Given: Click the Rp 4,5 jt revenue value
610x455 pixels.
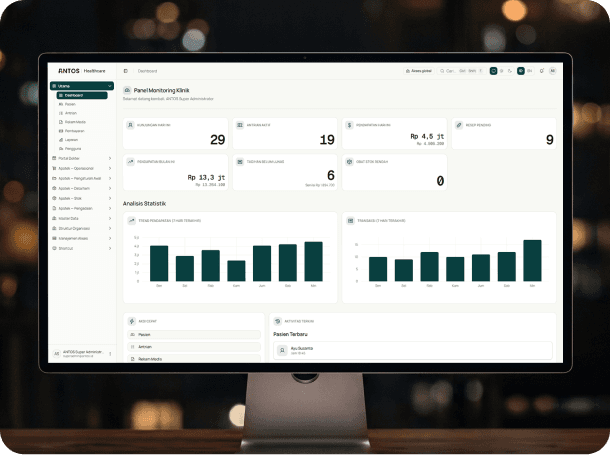Looking at the screenshot, I should click(427, 136).
